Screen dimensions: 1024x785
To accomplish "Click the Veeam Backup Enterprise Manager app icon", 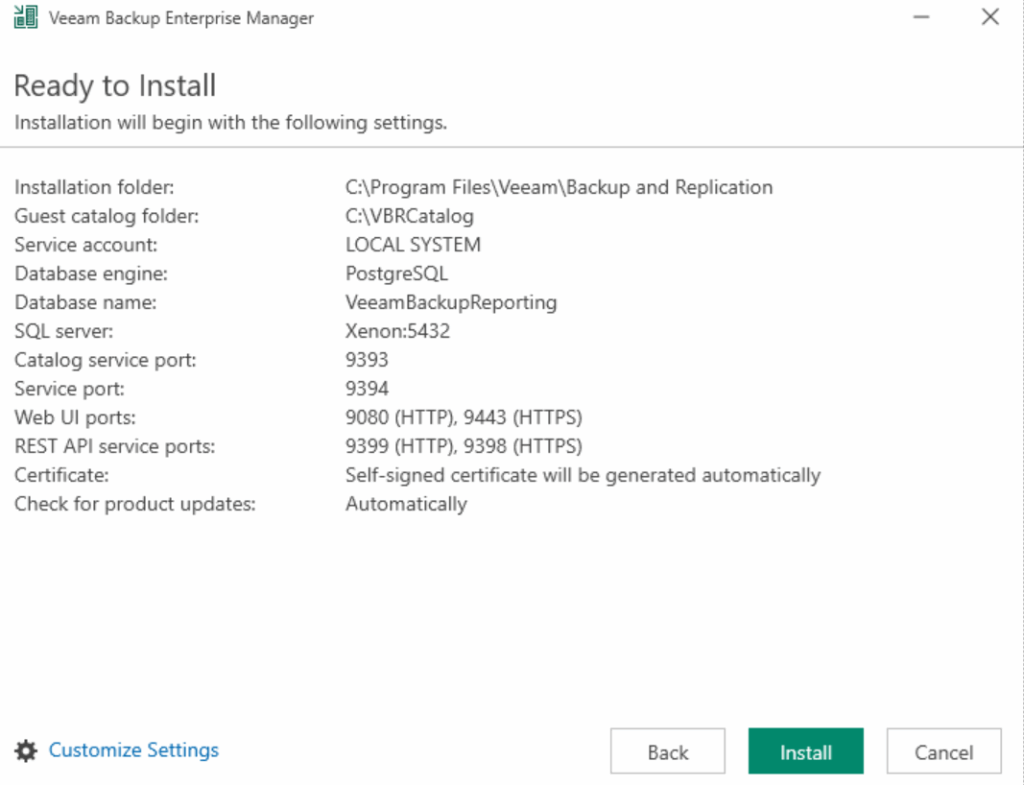I will (x=25, y=17).
